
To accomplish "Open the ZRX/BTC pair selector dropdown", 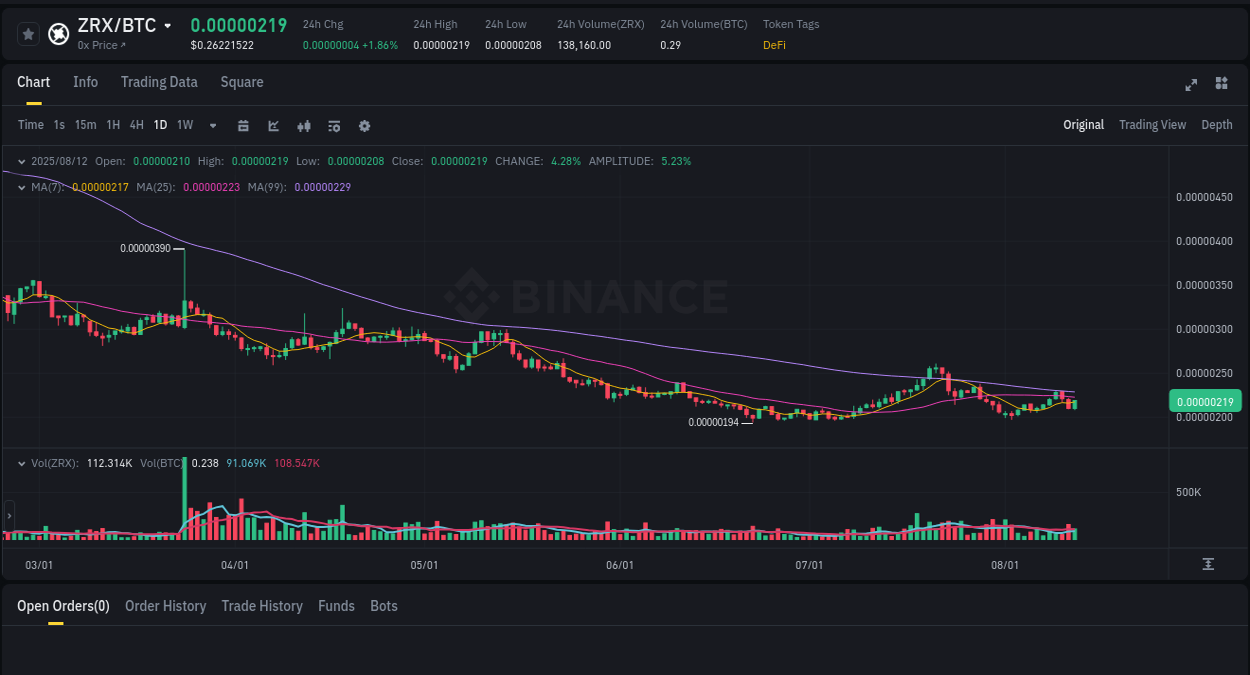I will click(x=167, y=26).
